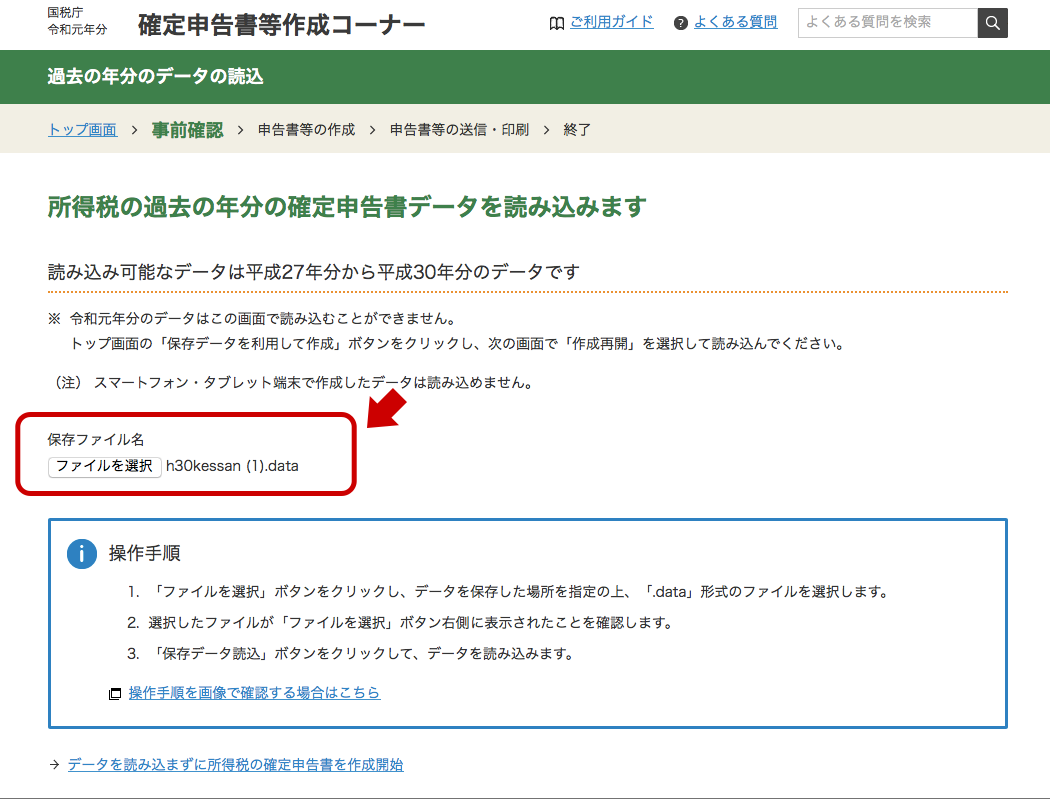Click the book icon beside ご利用ガイド
The height and width of the screenshot is (799, 1050).
(557, 21)
